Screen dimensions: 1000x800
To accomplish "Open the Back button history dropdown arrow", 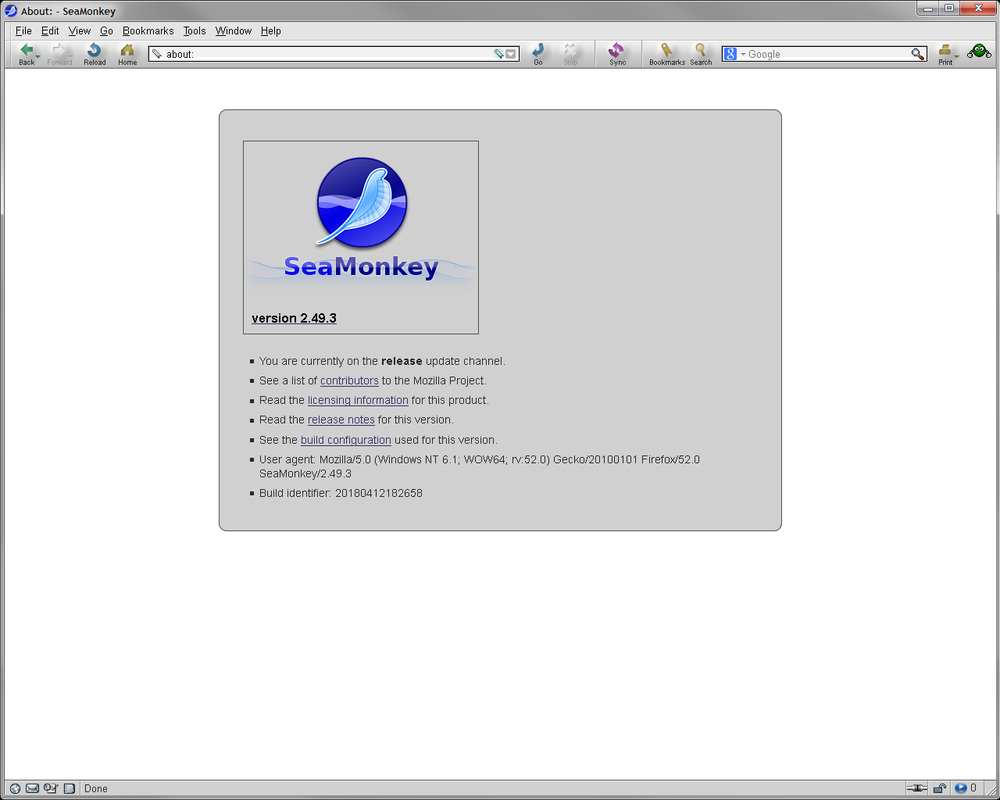I will (38, 57).
